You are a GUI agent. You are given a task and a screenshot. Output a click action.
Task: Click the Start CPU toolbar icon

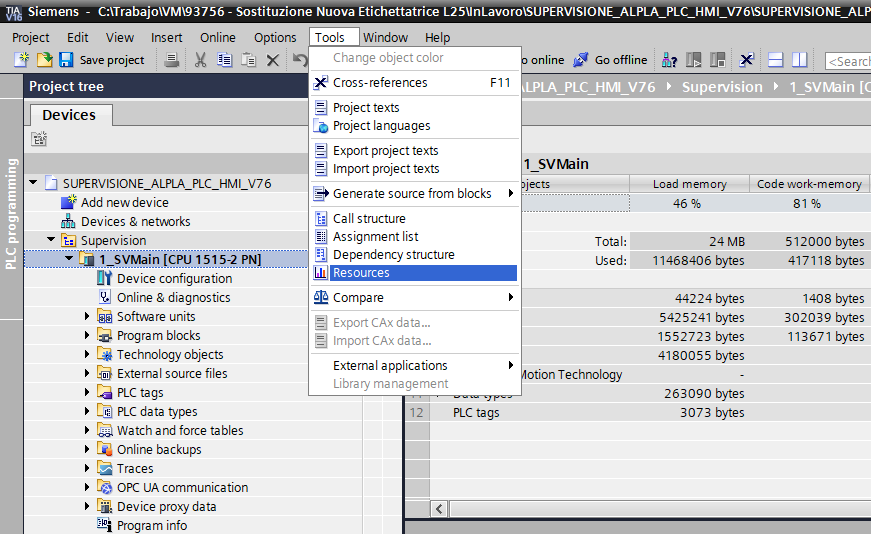[x=693, y=59]
